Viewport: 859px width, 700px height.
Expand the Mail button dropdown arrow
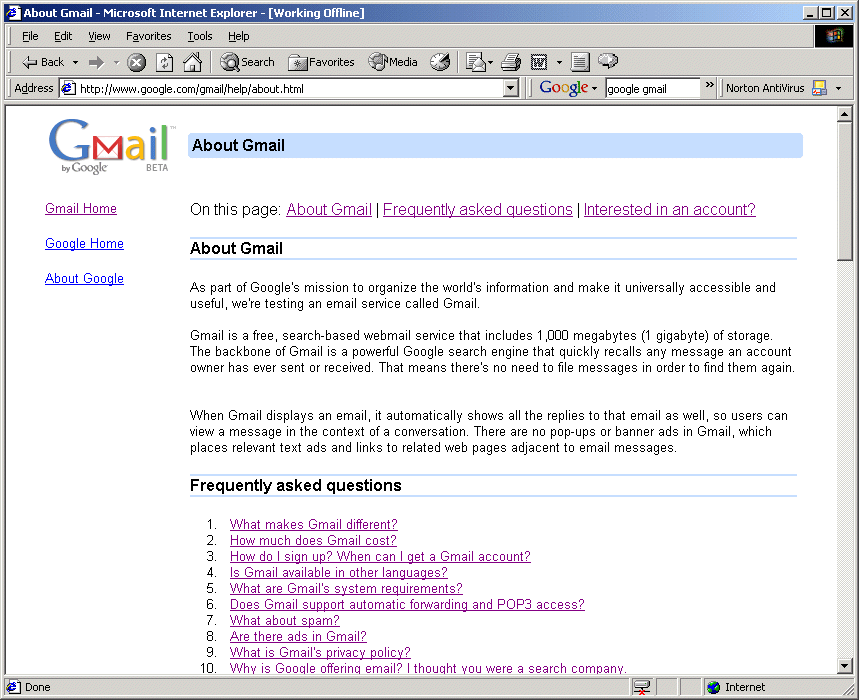pyautogui.click(x=490, y=62)
